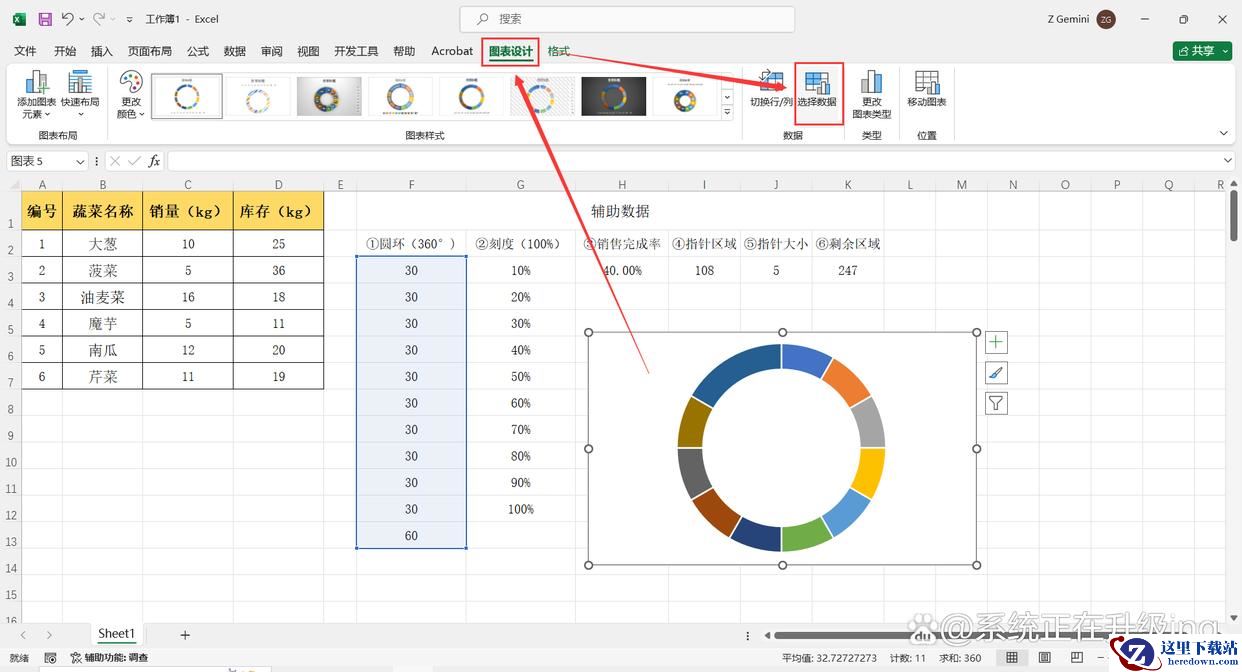
Task: Add a new sheet with plus button
Action: point(185,635)
